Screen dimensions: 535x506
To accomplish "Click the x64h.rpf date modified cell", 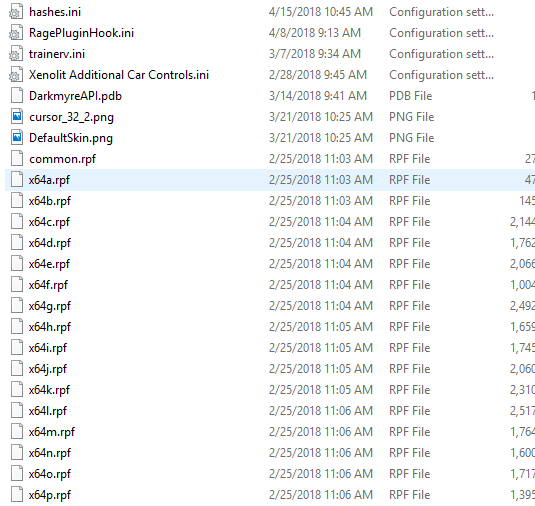I will tap(320, 327).
